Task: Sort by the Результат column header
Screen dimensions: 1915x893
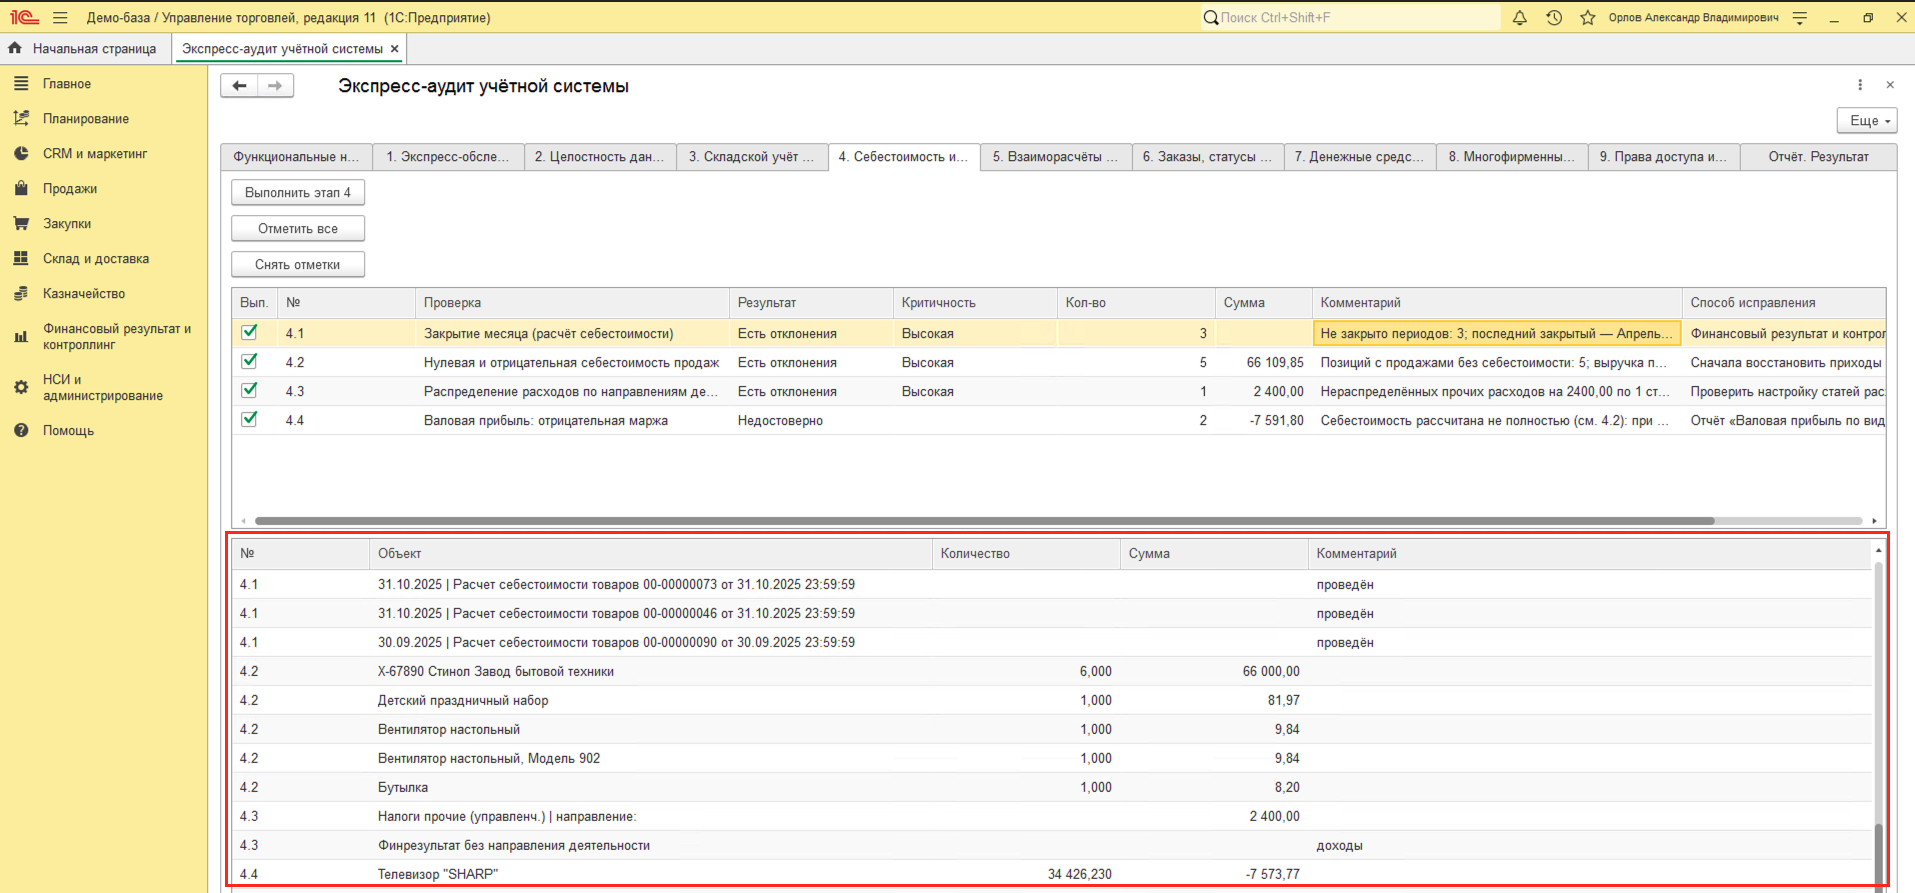Action: click(811, 303)
